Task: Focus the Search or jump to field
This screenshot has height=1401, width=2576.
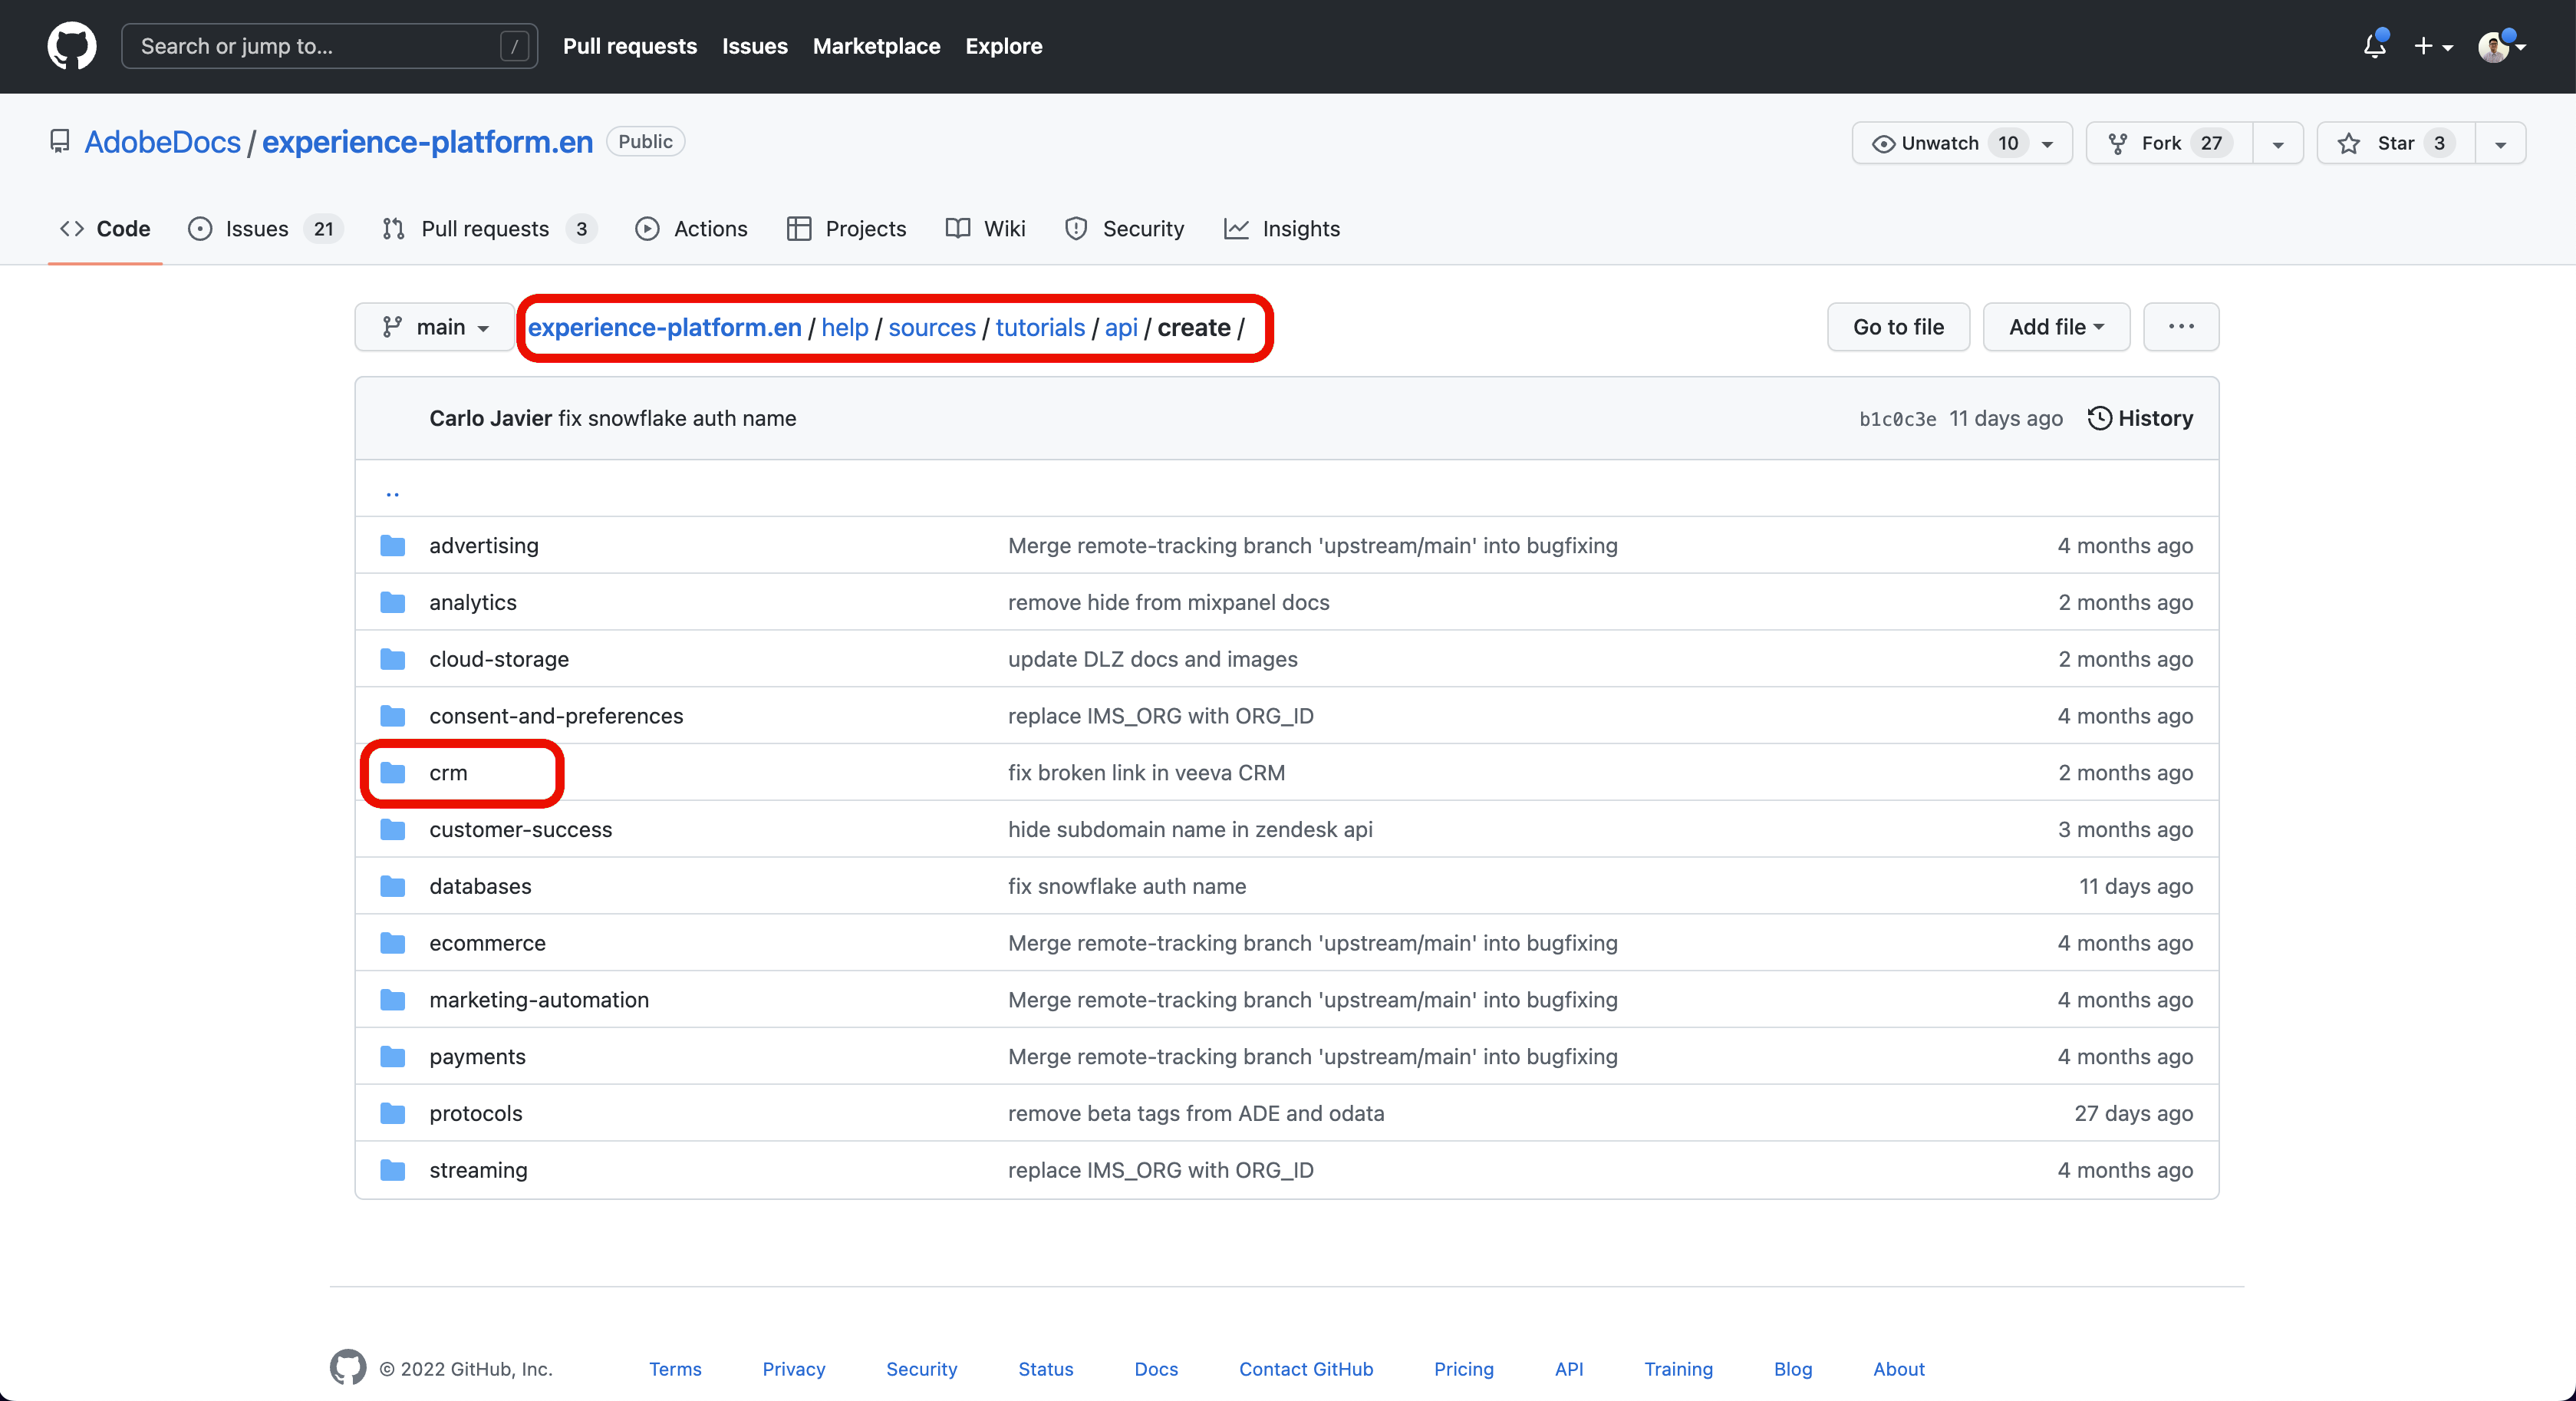Action: 329,46
